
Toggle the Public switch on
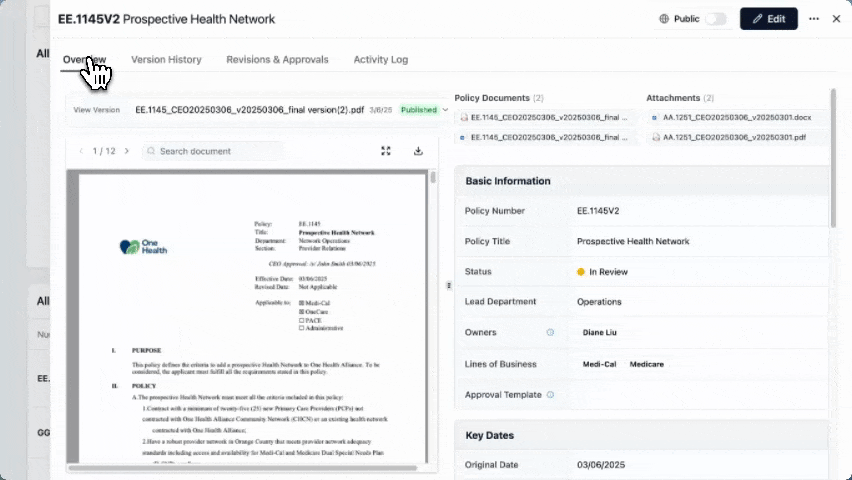point(716,19)
